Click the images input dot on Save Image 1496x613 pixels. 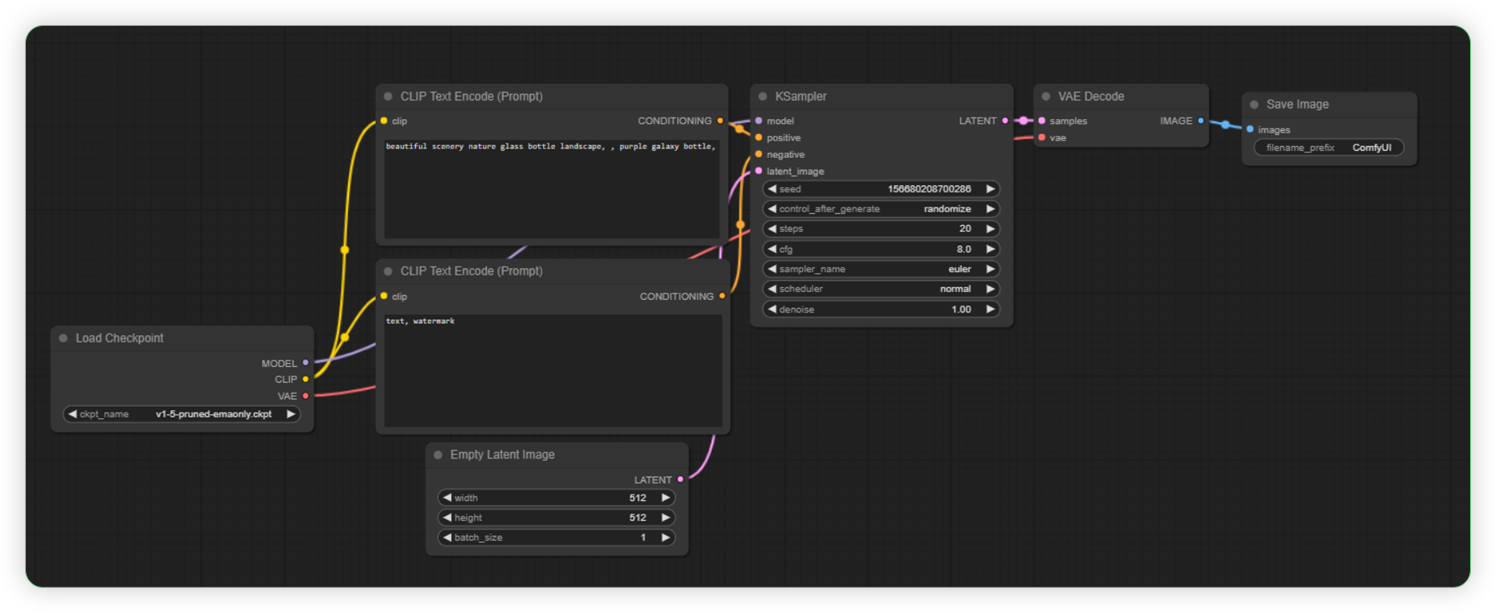[x=1251, y=129]
